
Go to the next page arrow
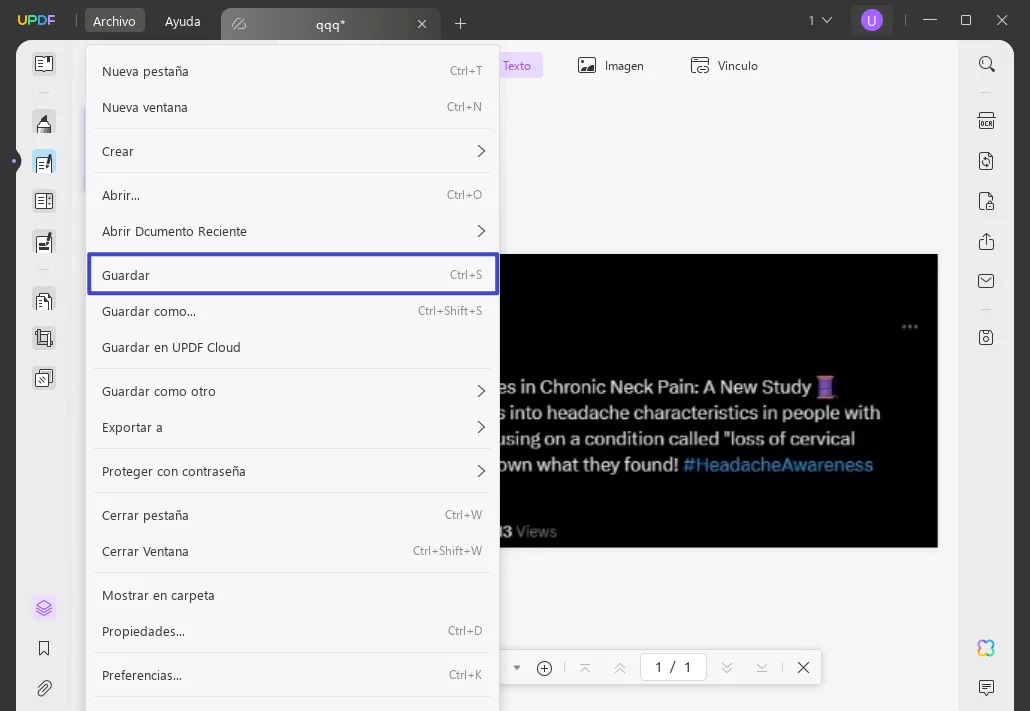[727, 668]
